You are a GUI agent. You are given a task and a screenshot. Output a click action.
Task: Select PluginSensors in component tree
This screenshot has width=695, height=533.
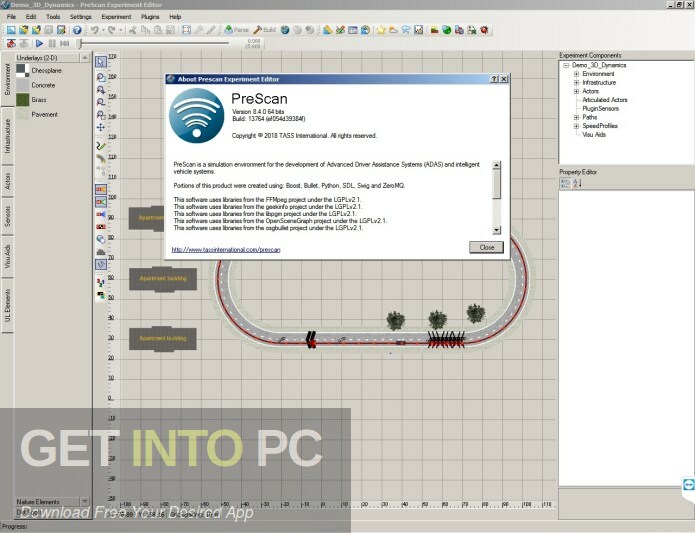pos(601,109)
